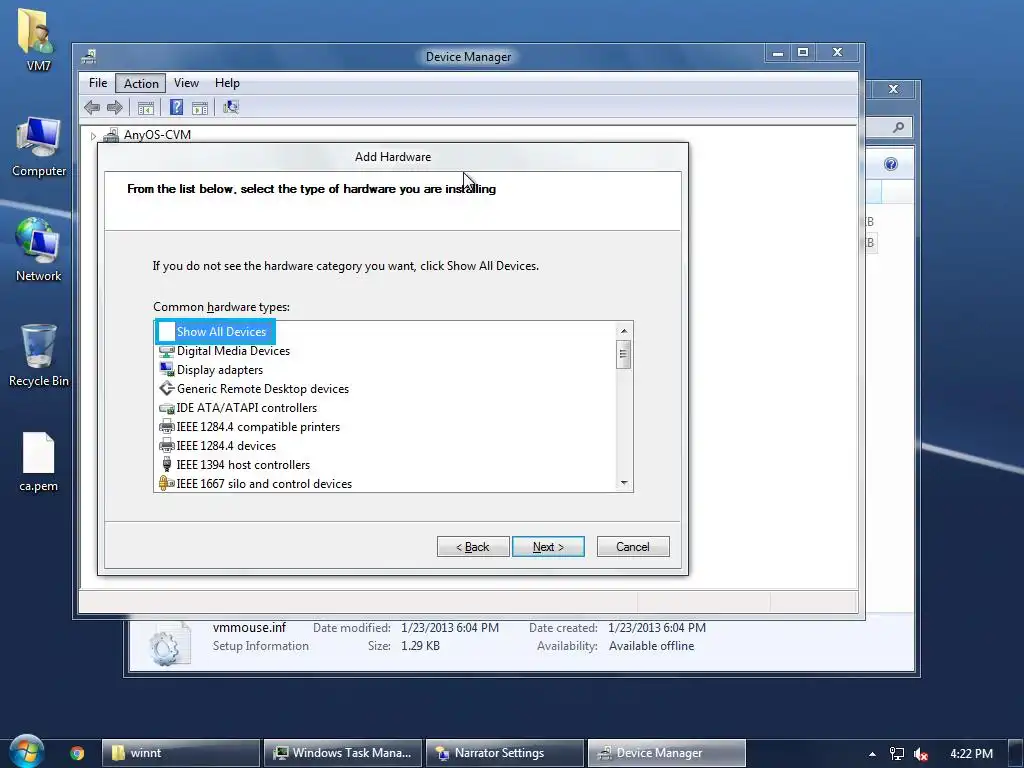
Task: Select IEEE 1284.4 devices entry
Action: coord(226,446)
